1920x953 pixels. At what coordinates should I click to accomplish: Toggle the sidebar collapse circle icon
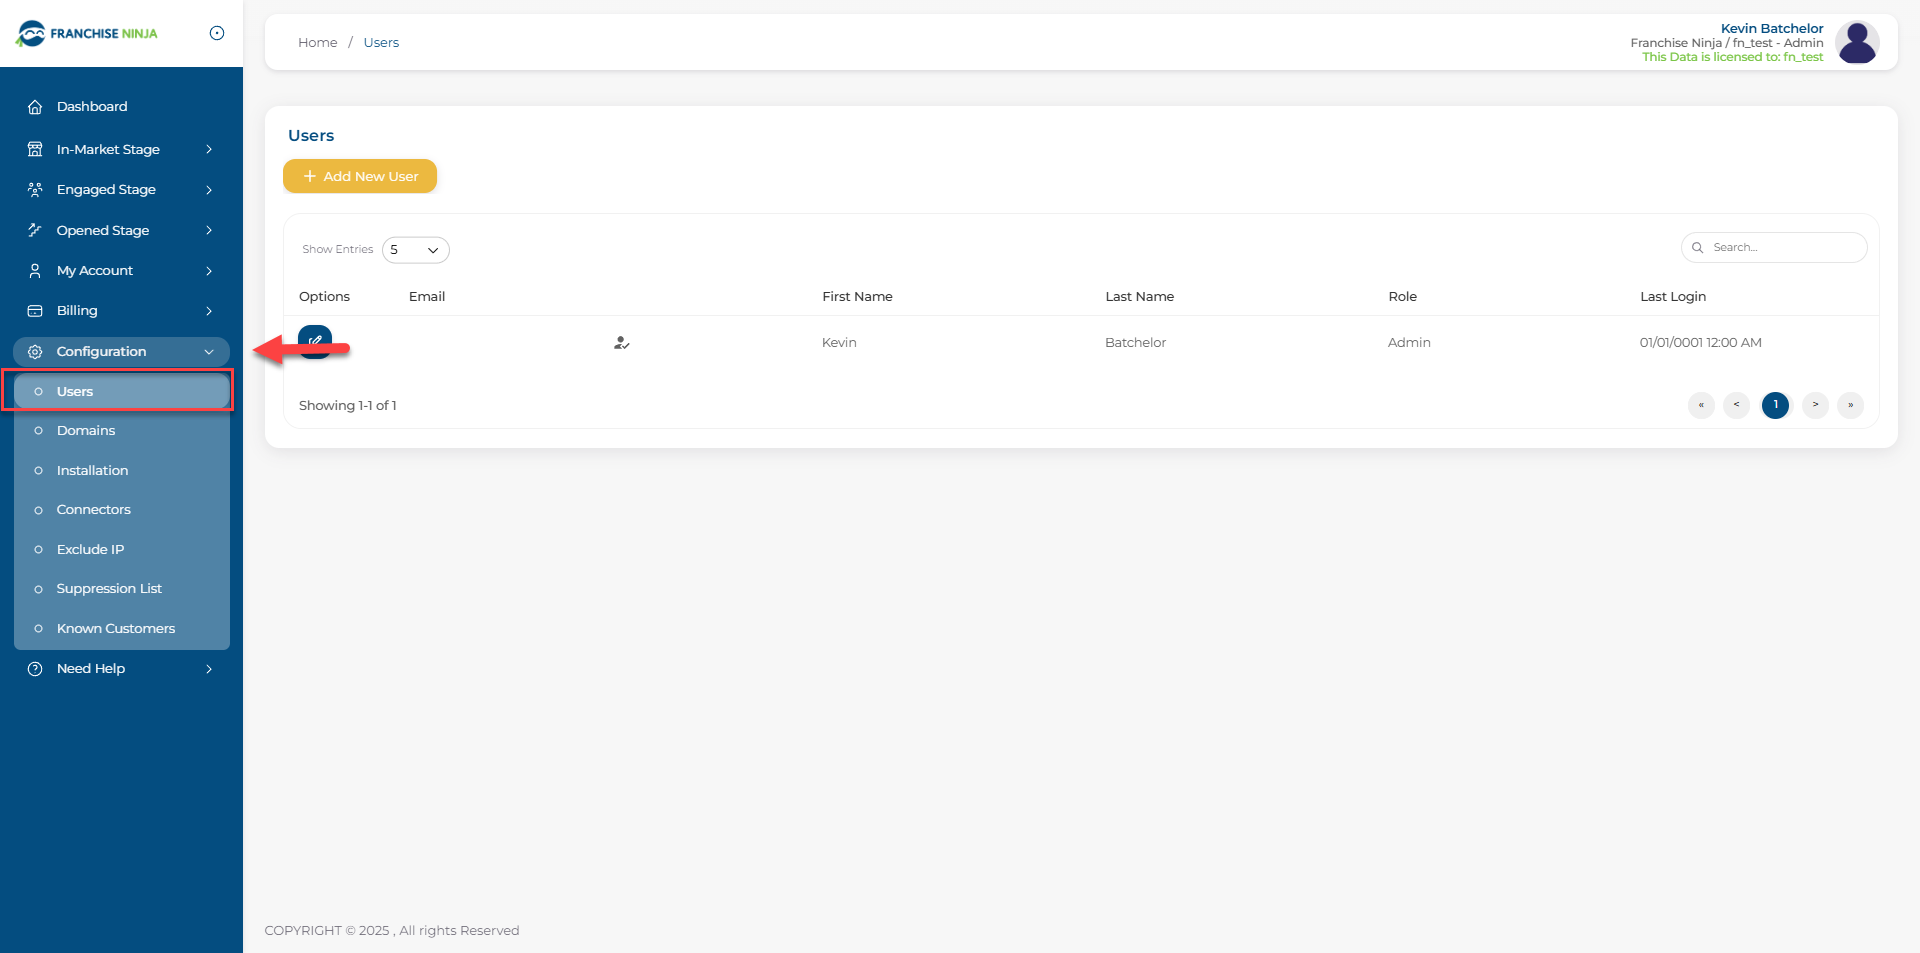(x=217, y=33)
